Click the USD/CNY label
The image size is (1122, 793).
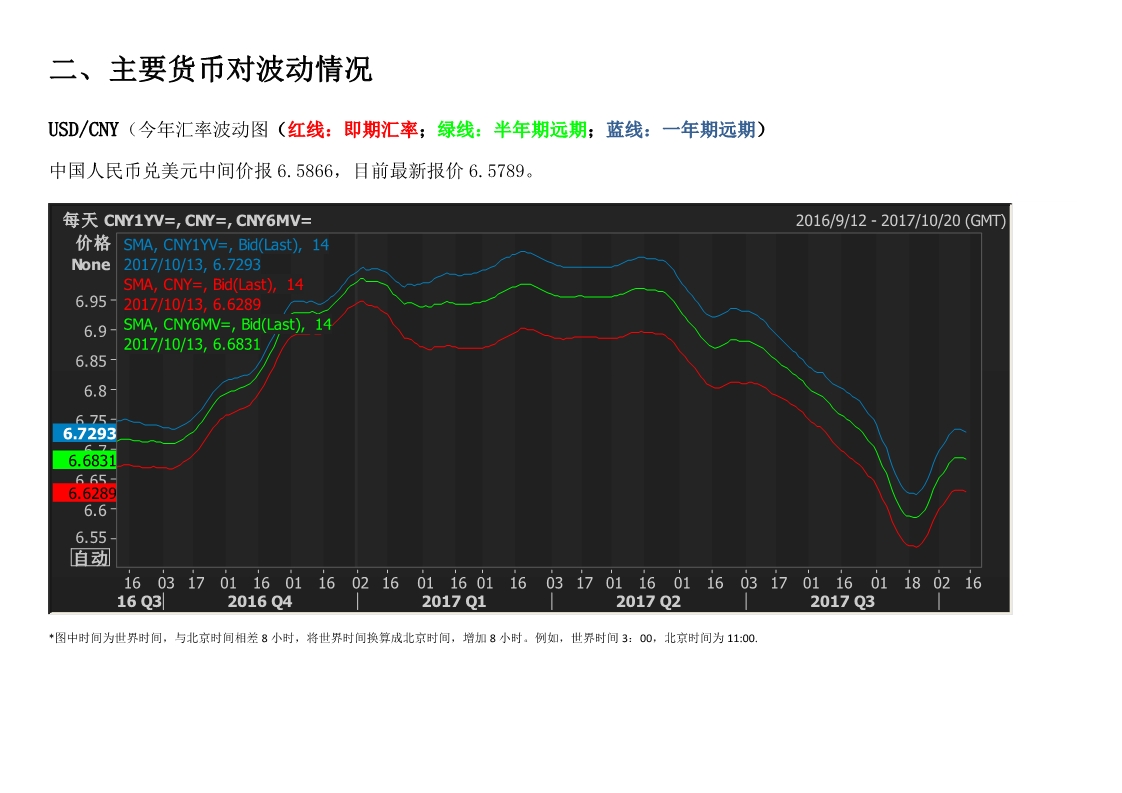click(x=83, y=130)
